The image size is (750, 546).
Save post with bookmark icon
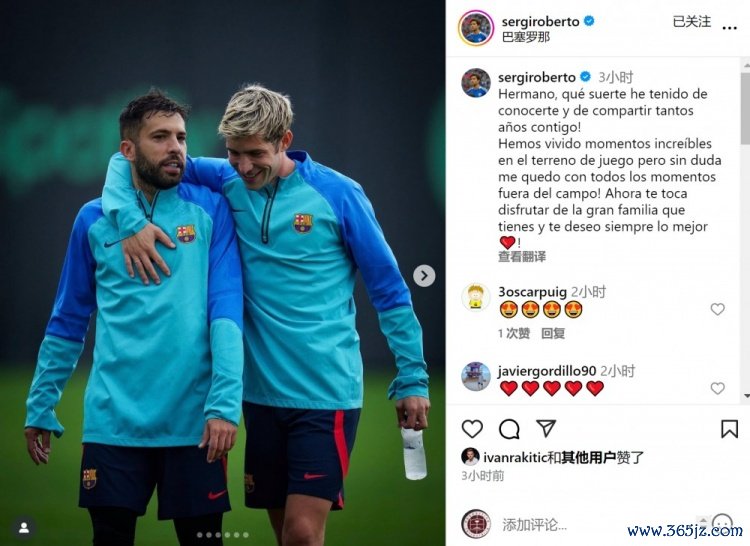tap(729, 429)
